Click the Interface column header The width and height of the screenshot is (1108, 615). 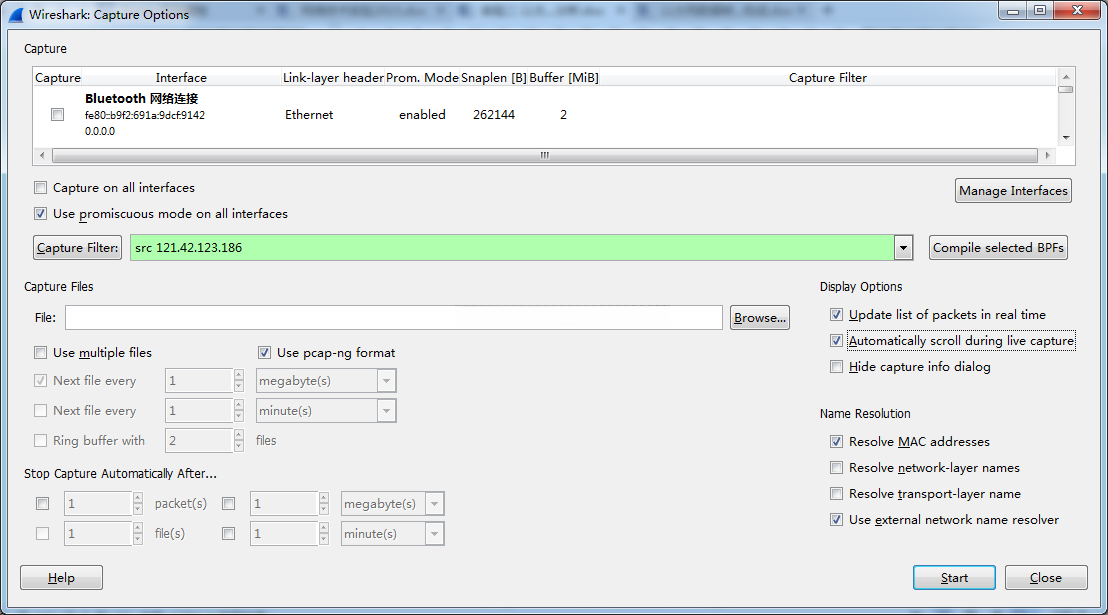(x=181, y=78)
